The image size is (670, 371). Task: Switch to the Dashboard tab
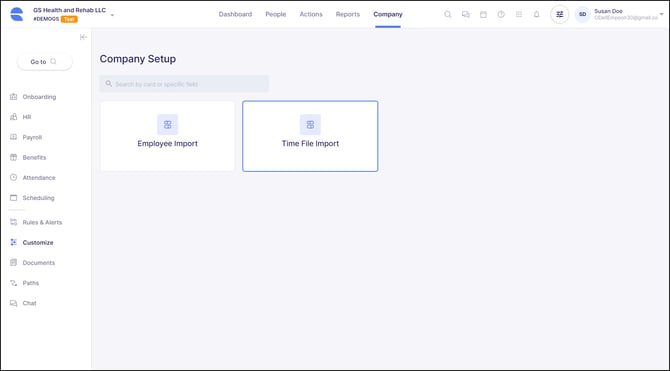coord(235,14)
